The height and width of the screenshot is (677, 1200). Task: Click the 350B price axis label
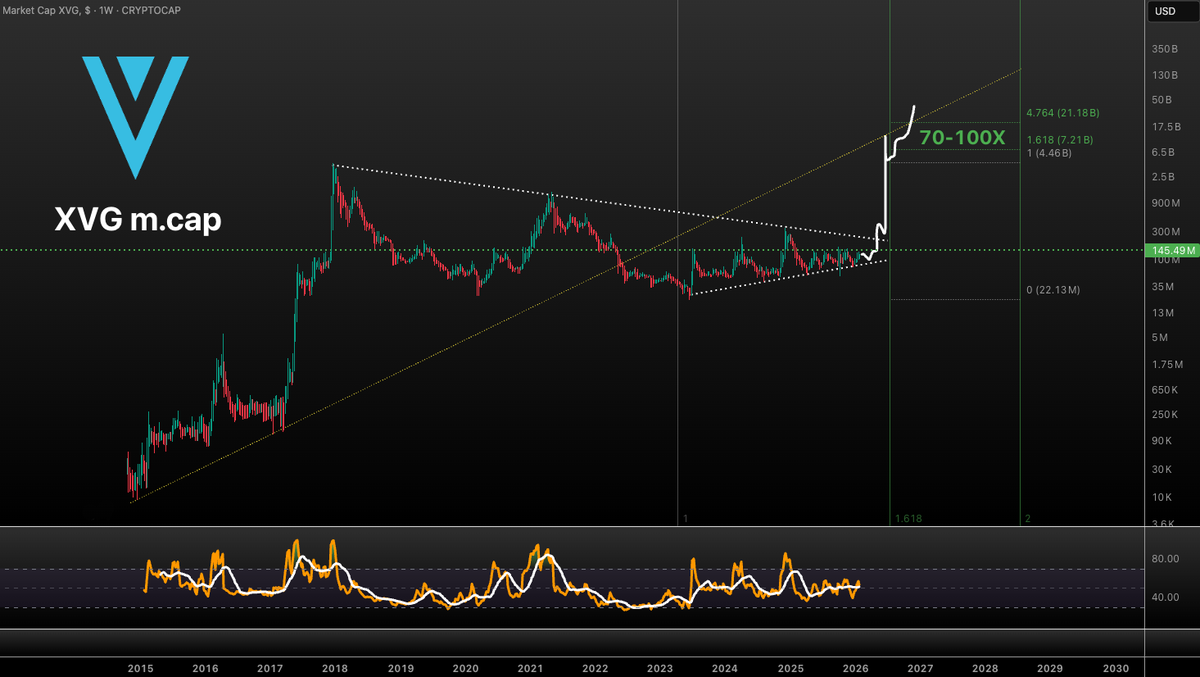tap(1165, 48)
